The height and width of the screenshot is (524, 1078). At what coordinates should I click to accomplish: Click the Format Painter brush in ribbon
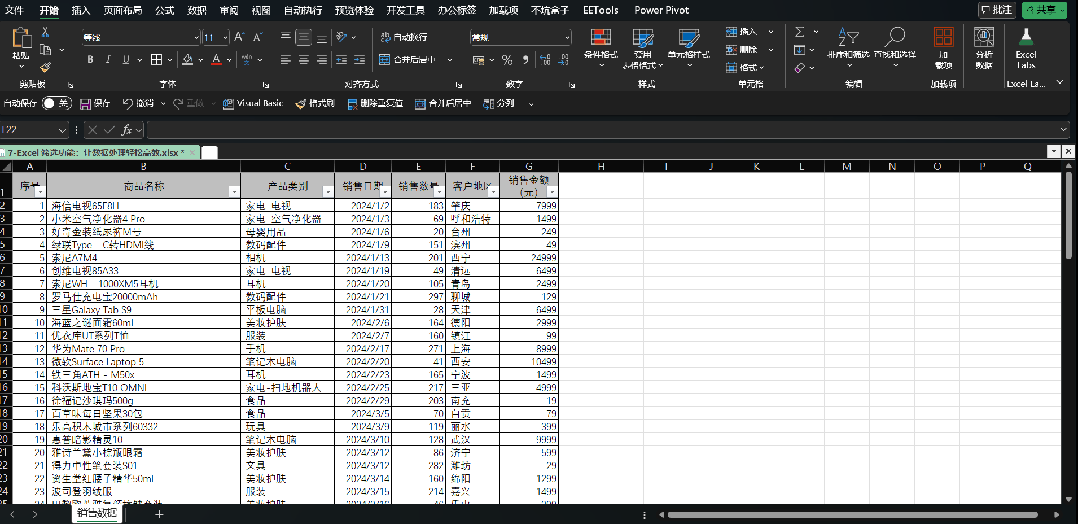pyautogui.click(x=45, y=67)
